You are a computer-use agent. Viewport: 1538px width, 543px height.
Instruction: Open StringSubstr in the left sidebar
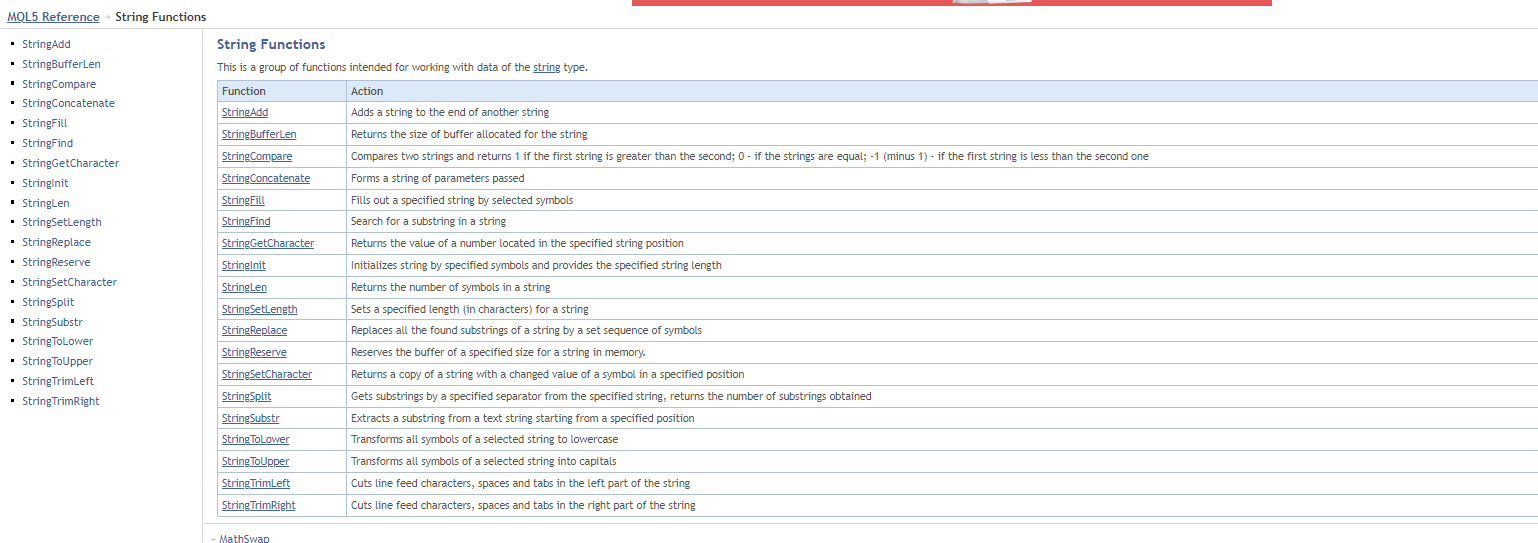[x=52, y=322]
